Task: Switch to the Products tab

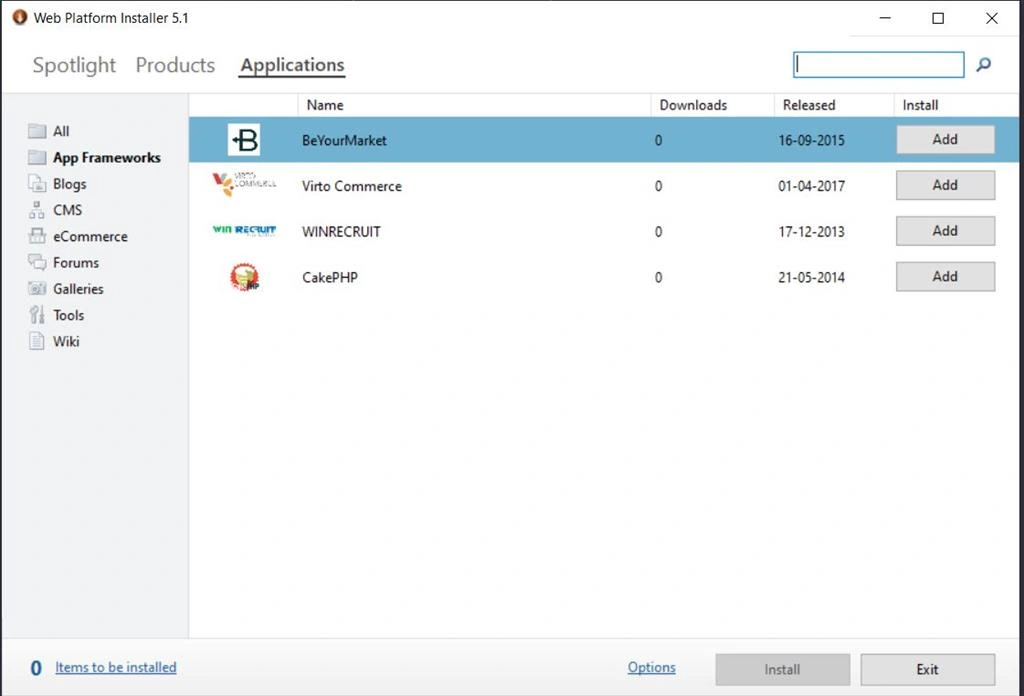Action: 175,65
